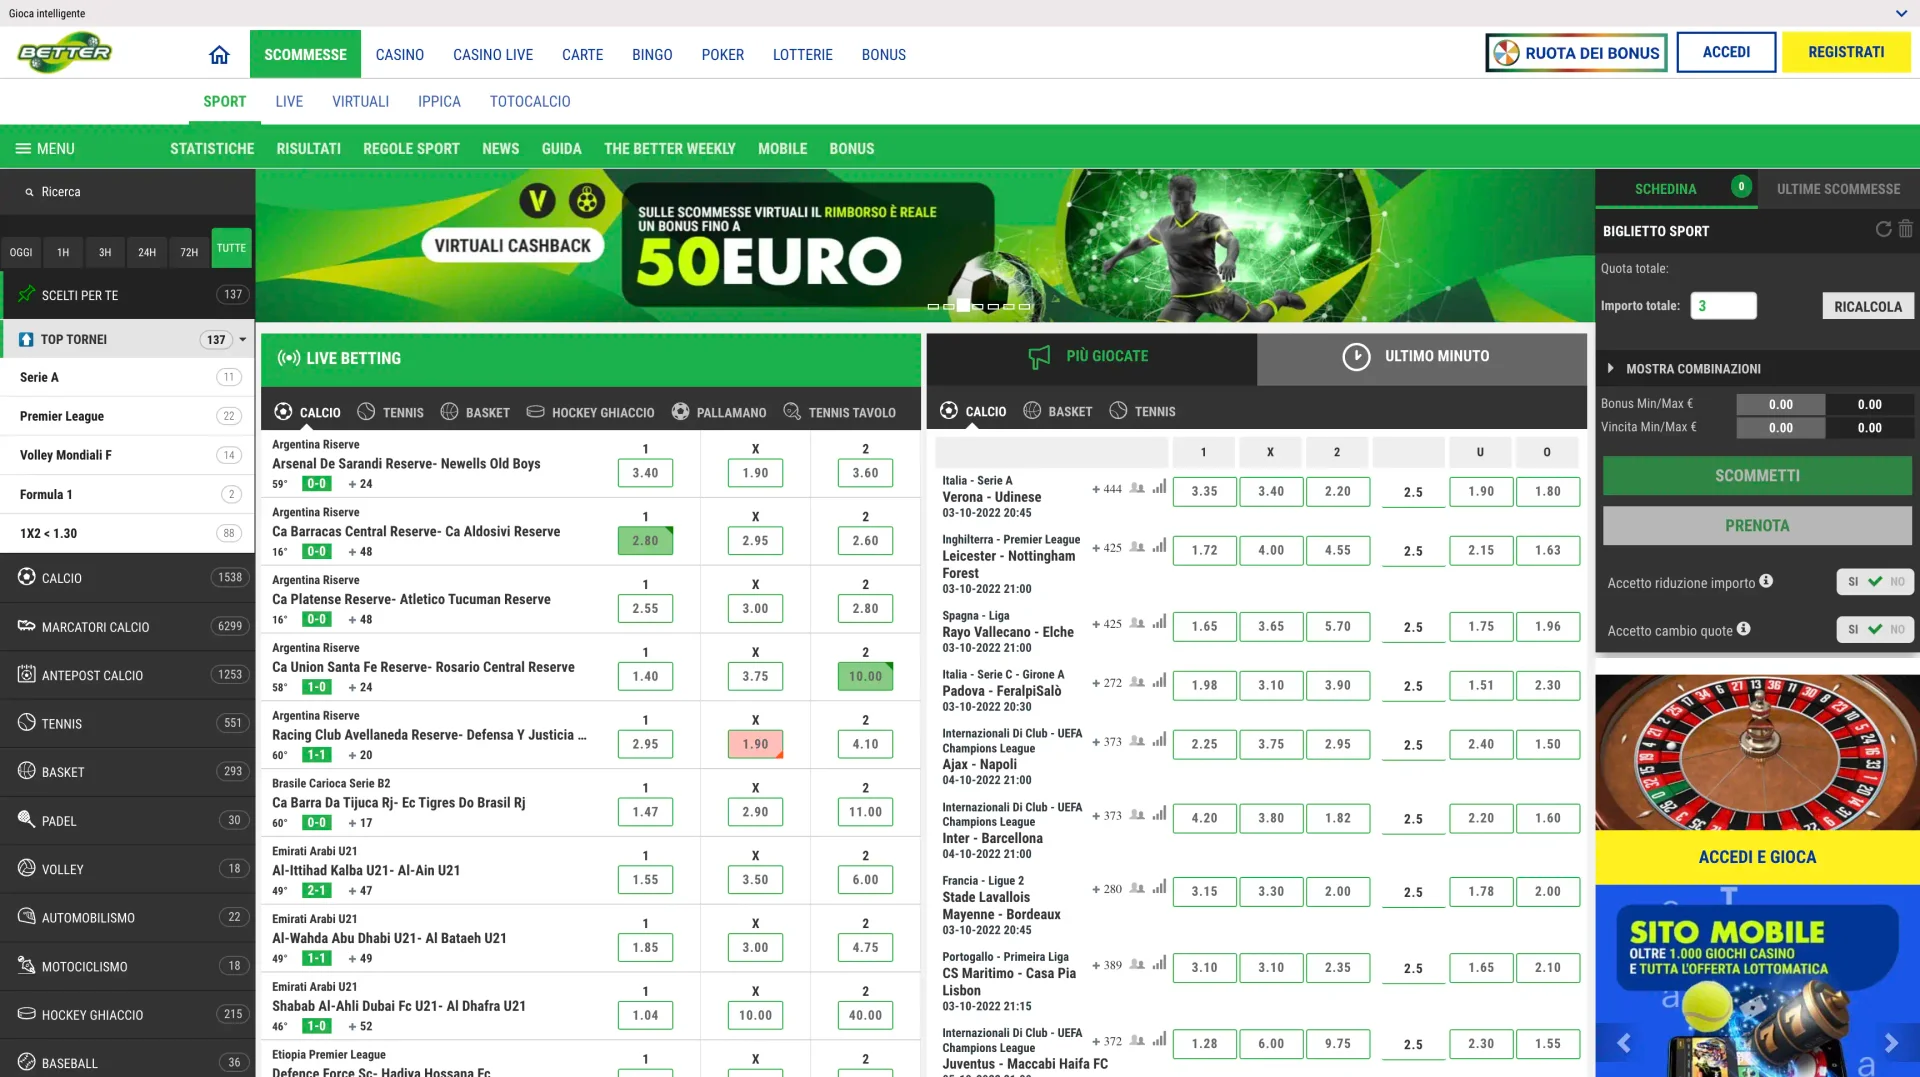The height and width of the screenshot is (1077, 1920).
Task: Click the trash icon in Biglietto Sport
Action: click(x=1906, y=229)
